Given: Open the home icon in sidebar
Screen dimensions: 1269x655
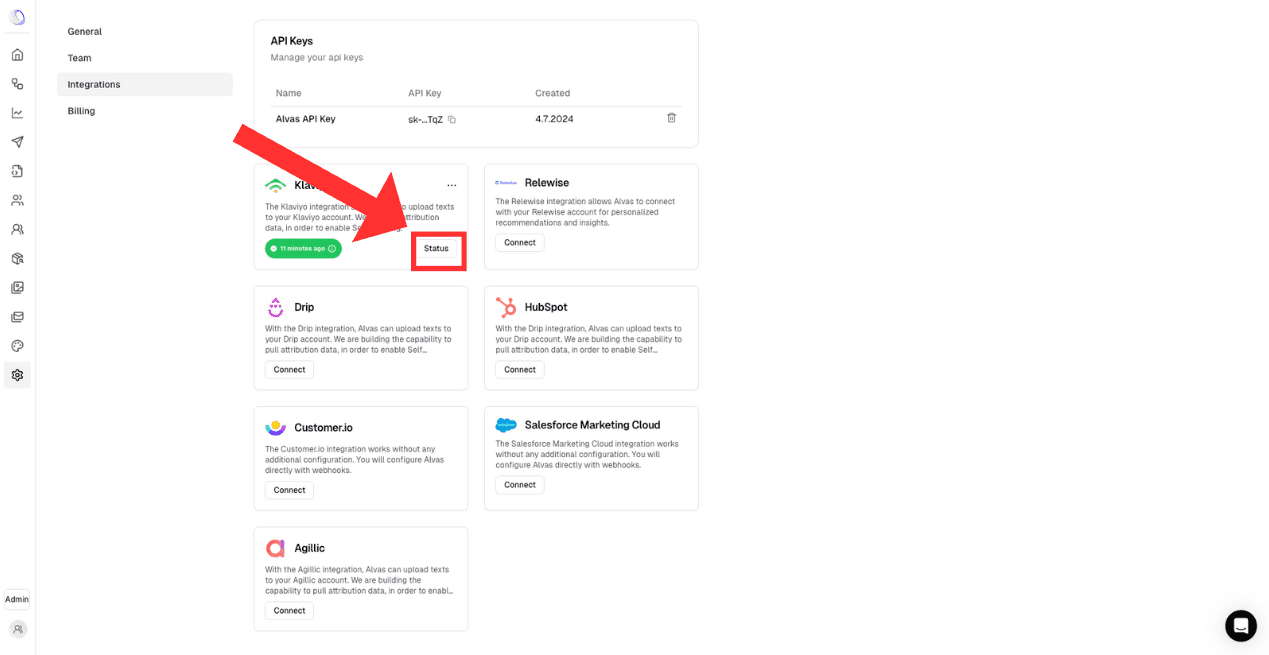Looking at the screenshot, I should click(x=17, y=55).
